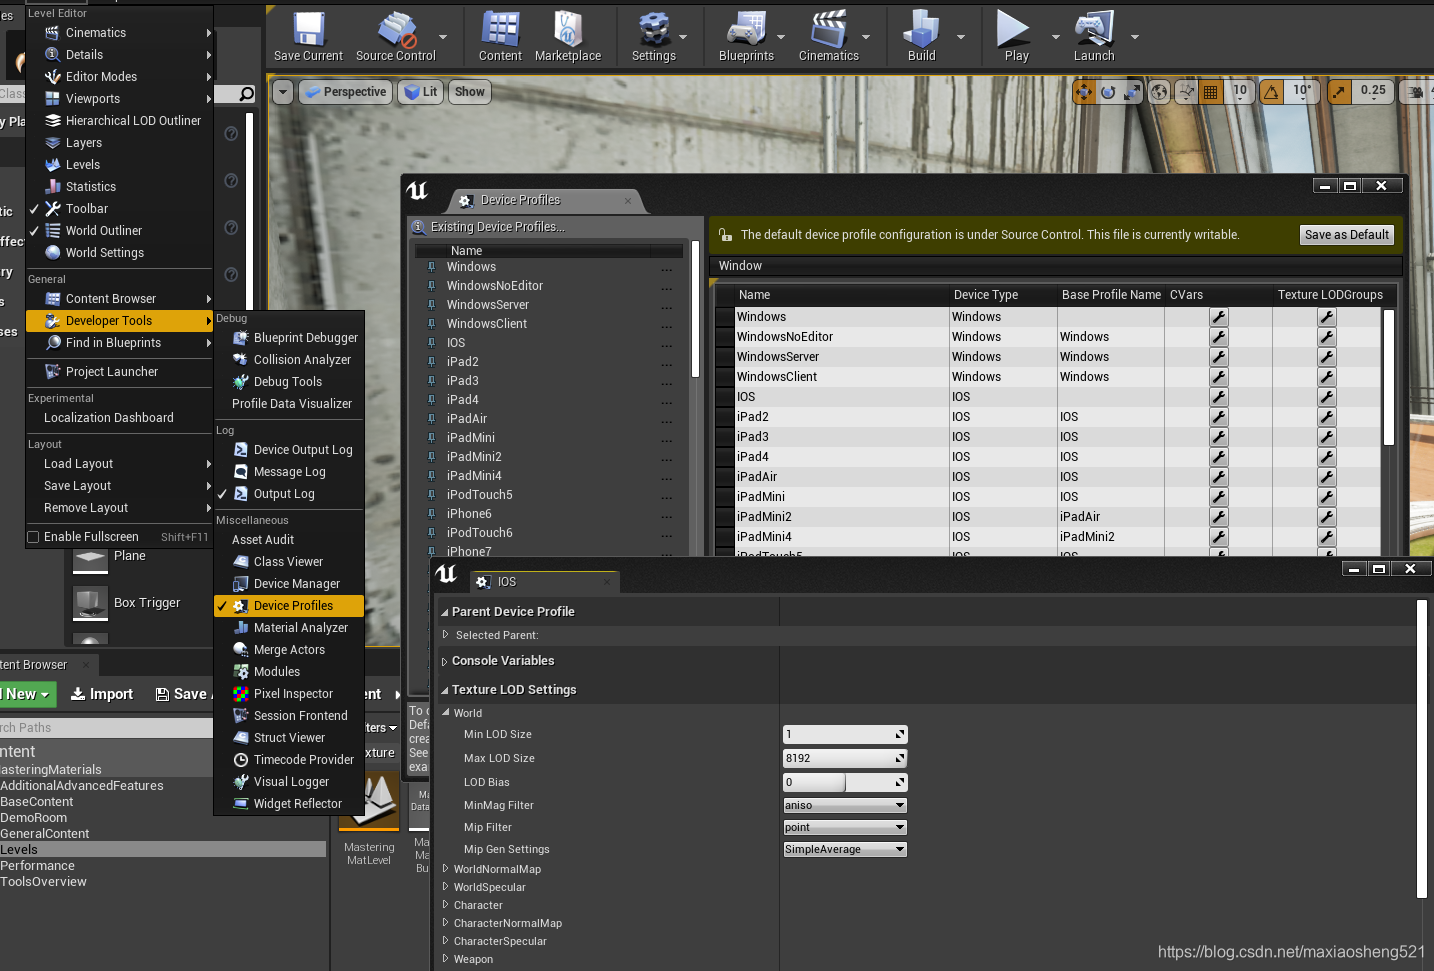Open Mip Gen Settings SimpleAverage dropdown
Viewport: 1434px width, 971px height.
point(845,849)
